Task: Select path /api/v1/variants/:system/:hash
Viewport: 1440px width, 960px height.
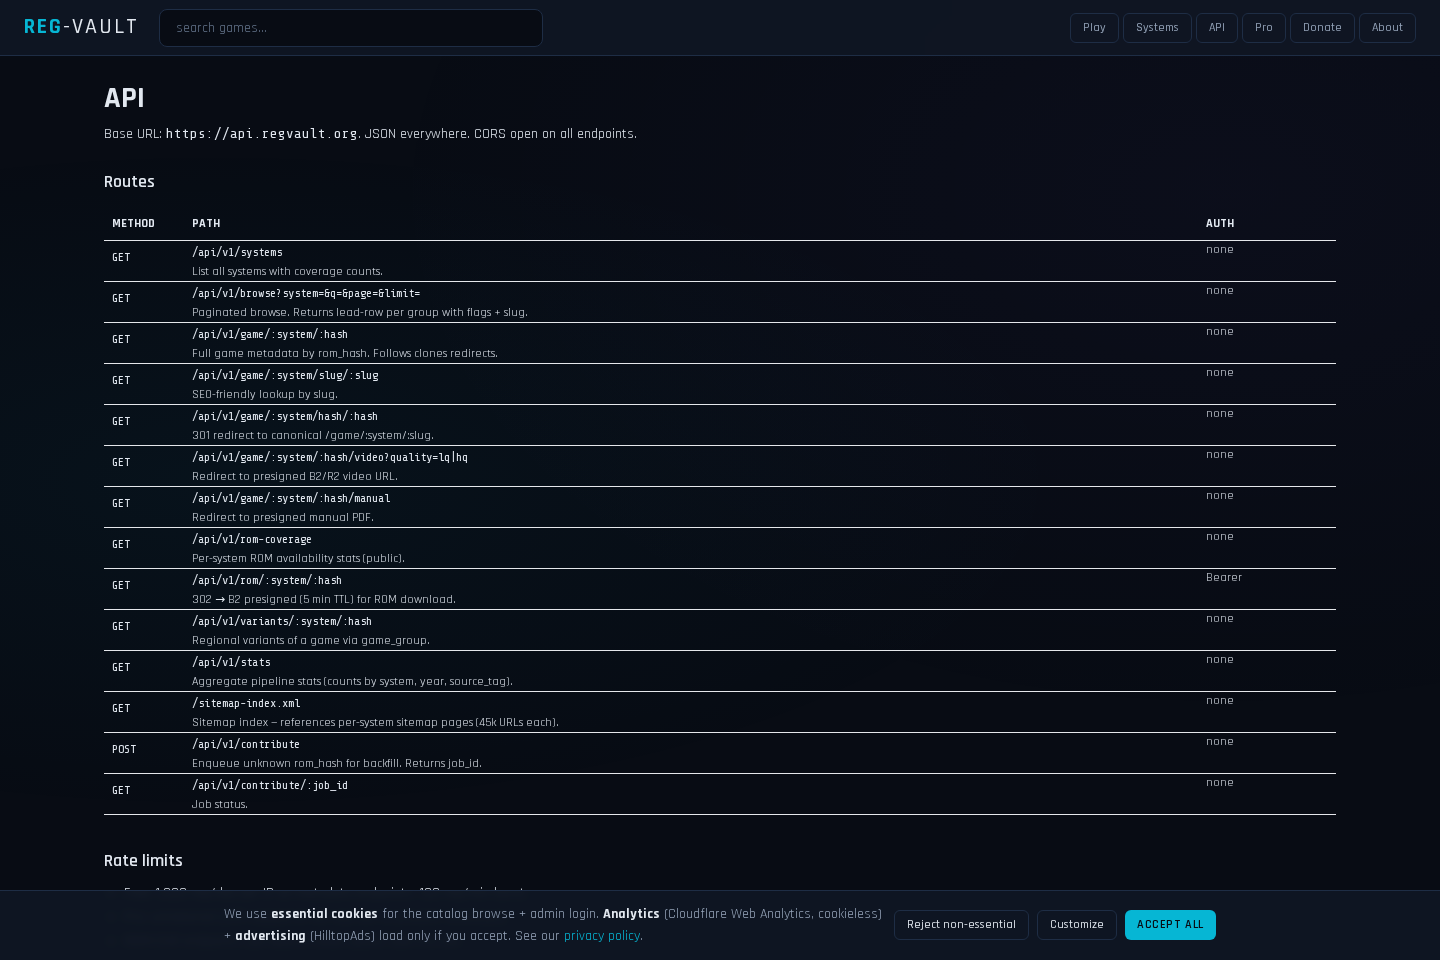Action: click(282, 622)
